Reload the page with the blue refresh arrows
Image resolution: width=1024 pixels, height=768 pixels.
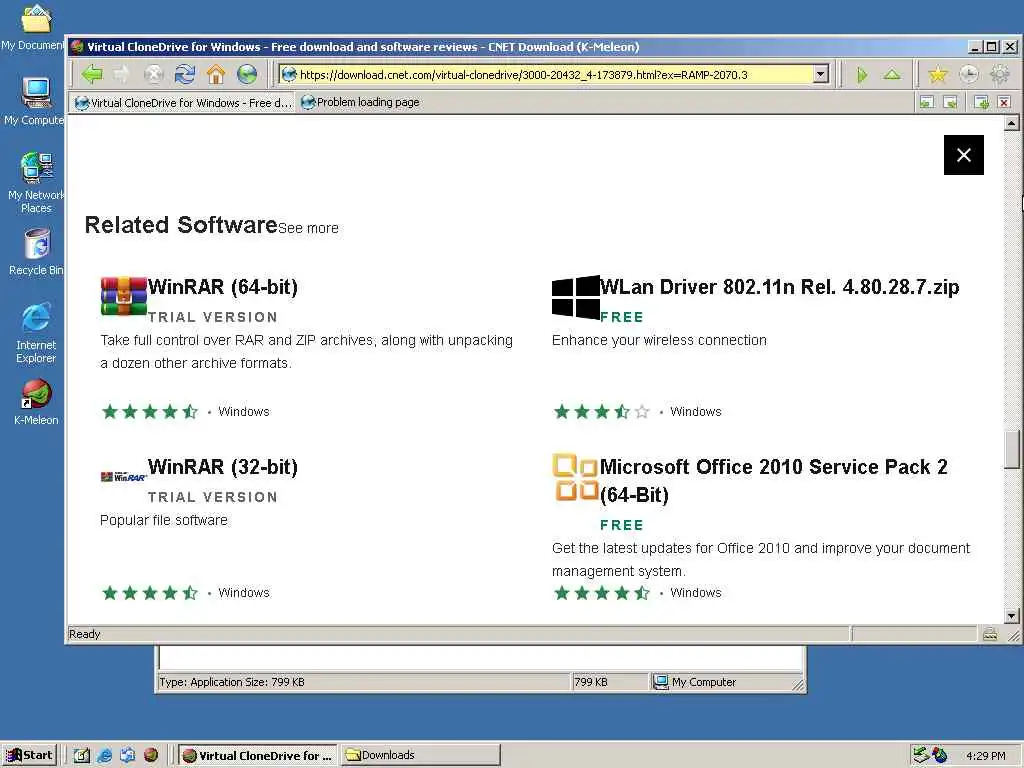tap(185, 74)
